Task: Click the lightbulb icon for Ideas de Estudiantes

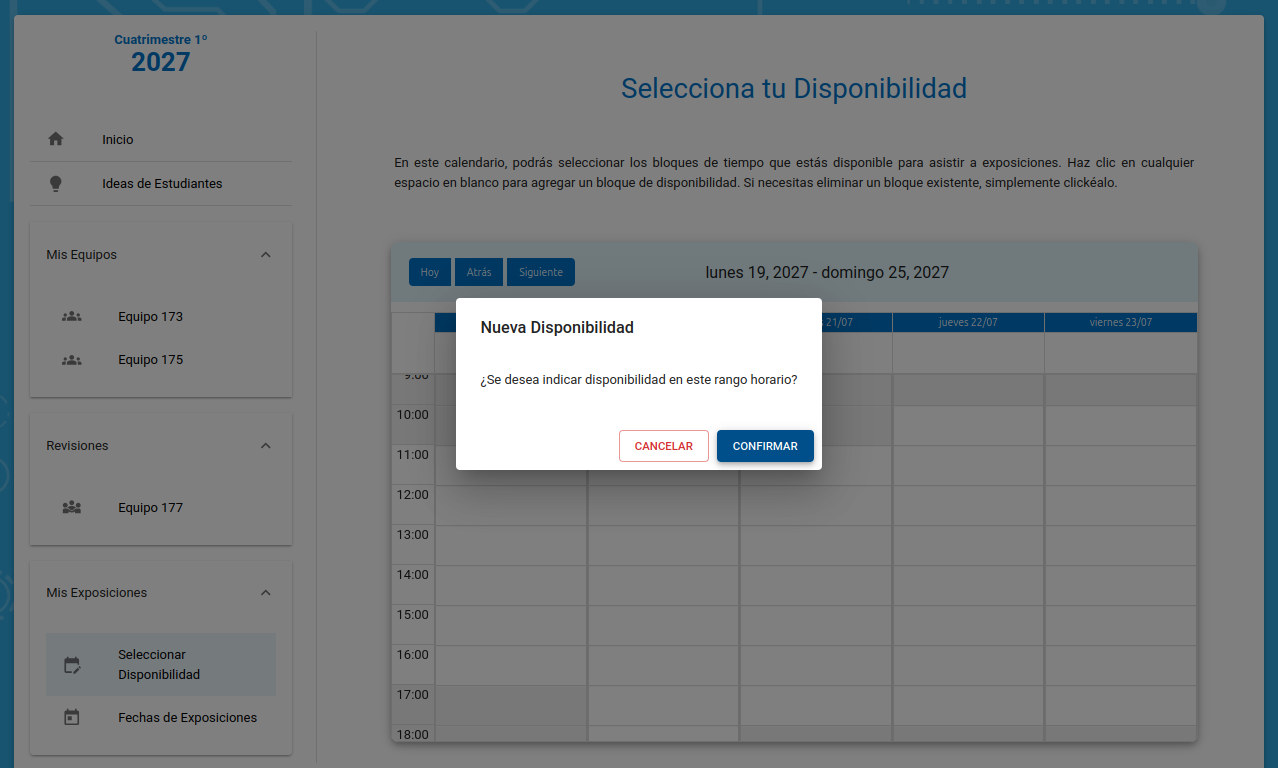Action: click(56, 184)
